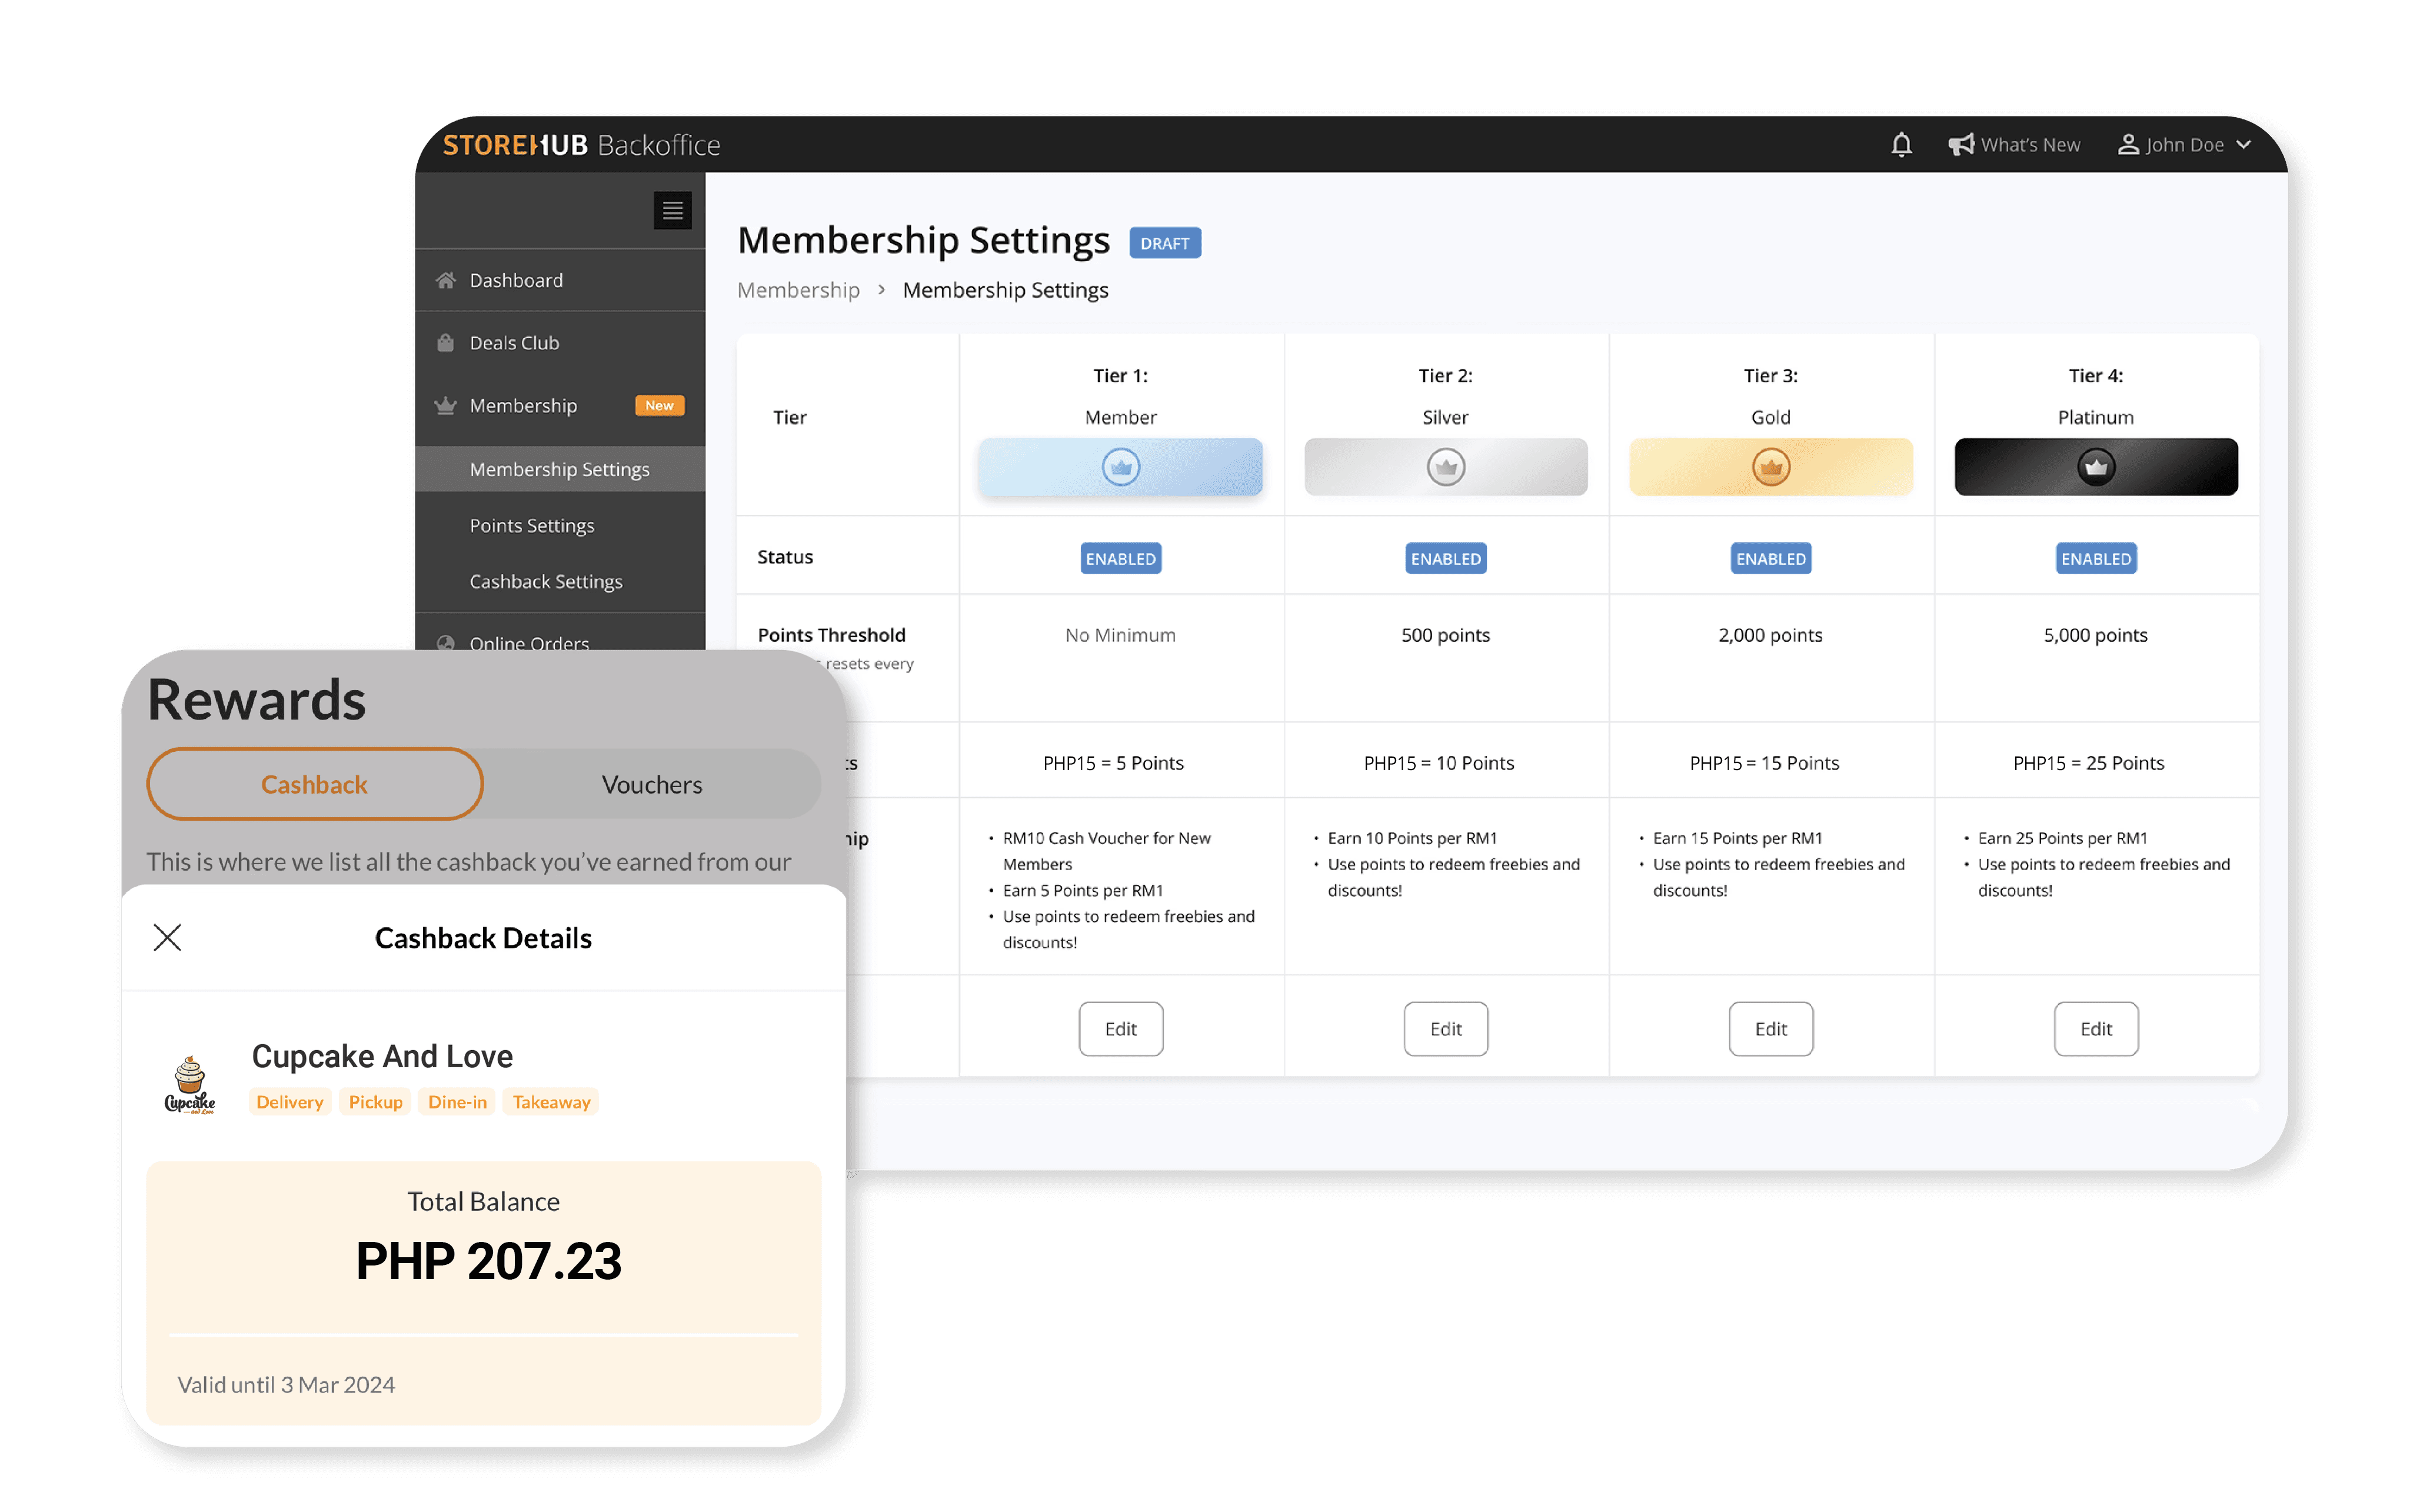
Task: Click the breadcrumb chevron after Membership
Action: [881, 290]
